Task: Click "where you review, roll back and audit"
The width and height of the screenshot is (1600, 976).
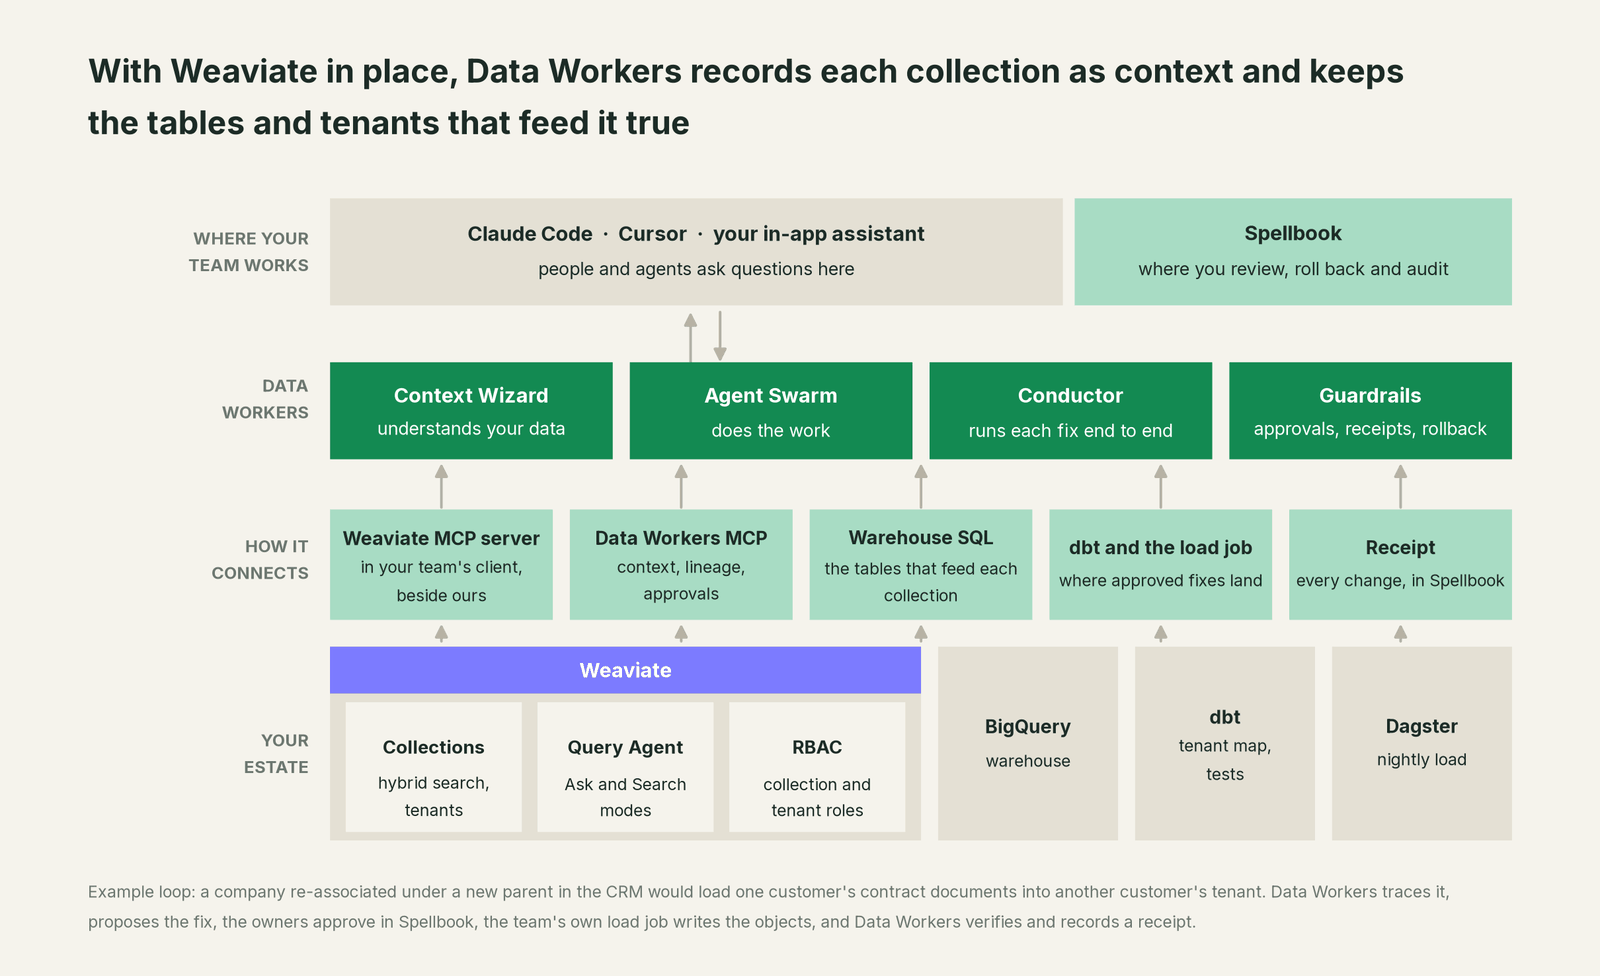Action: point(1293,269)
